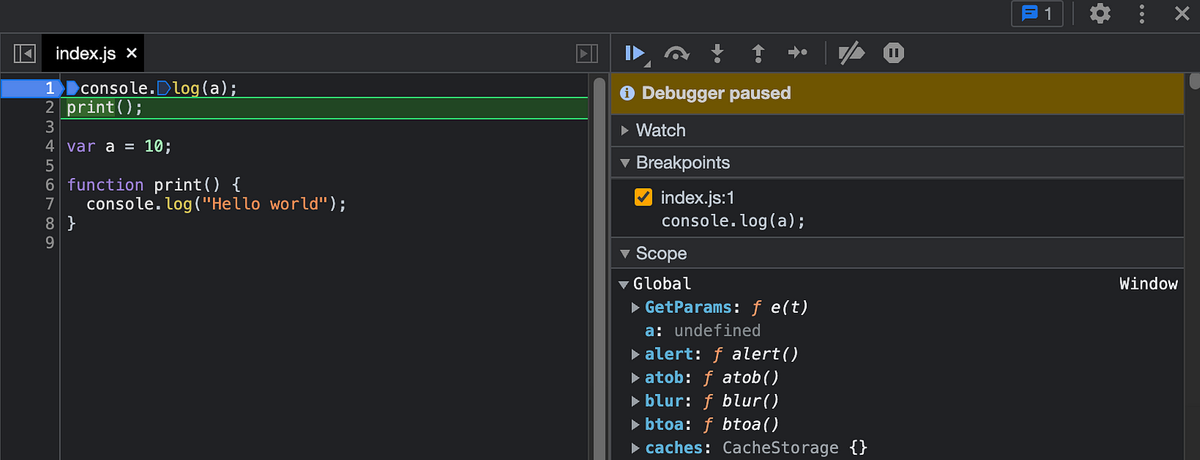Collapse the Global scope
The width and height of the screenshot is (1200, 460).
(623, 285)
